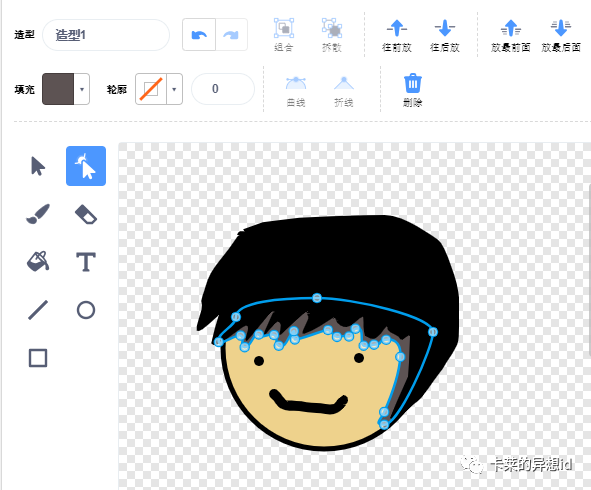The height and width of the screenshot is (490, 591).
Task: Select the Rectangle tool
Action: pyautogui.click(x=38, y=358)
